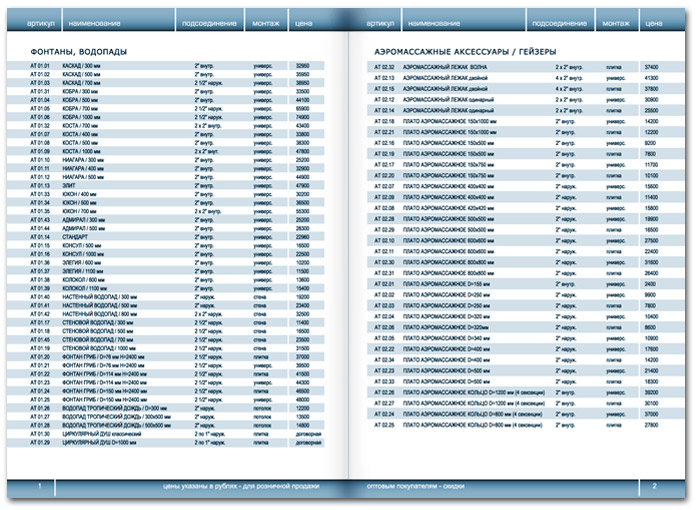700x510 pixels.
Task: Click the name 'КОБРА / 1000 мм'
Action: tap(81, 117)
